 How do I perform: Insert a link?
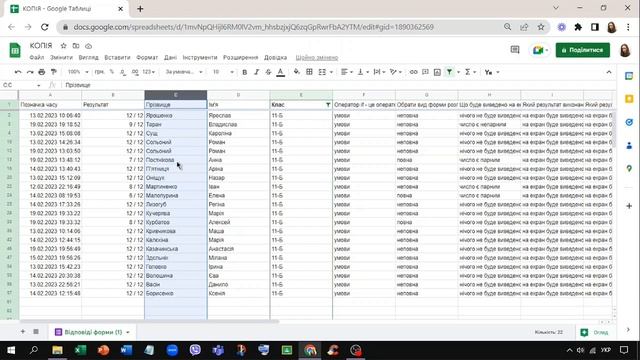click(x=413, y=72)
